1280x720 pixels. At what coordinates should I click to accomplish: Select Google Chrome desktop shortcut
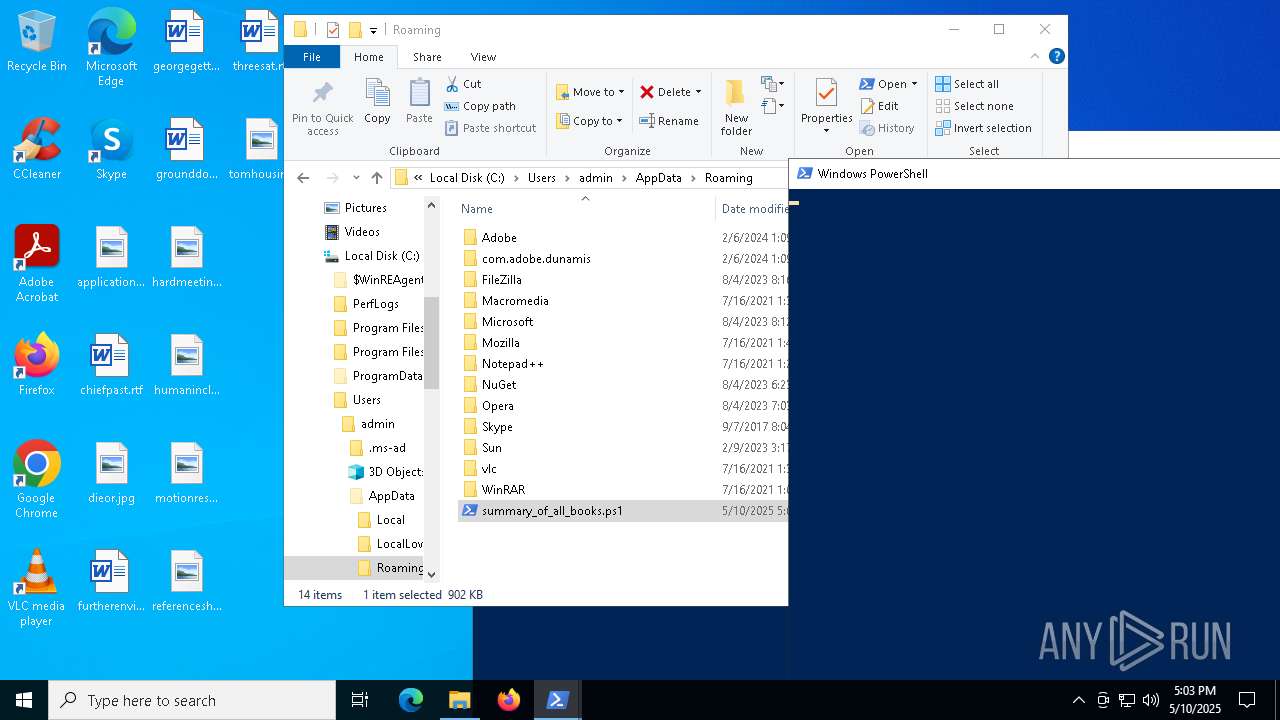tap(36, 480)
